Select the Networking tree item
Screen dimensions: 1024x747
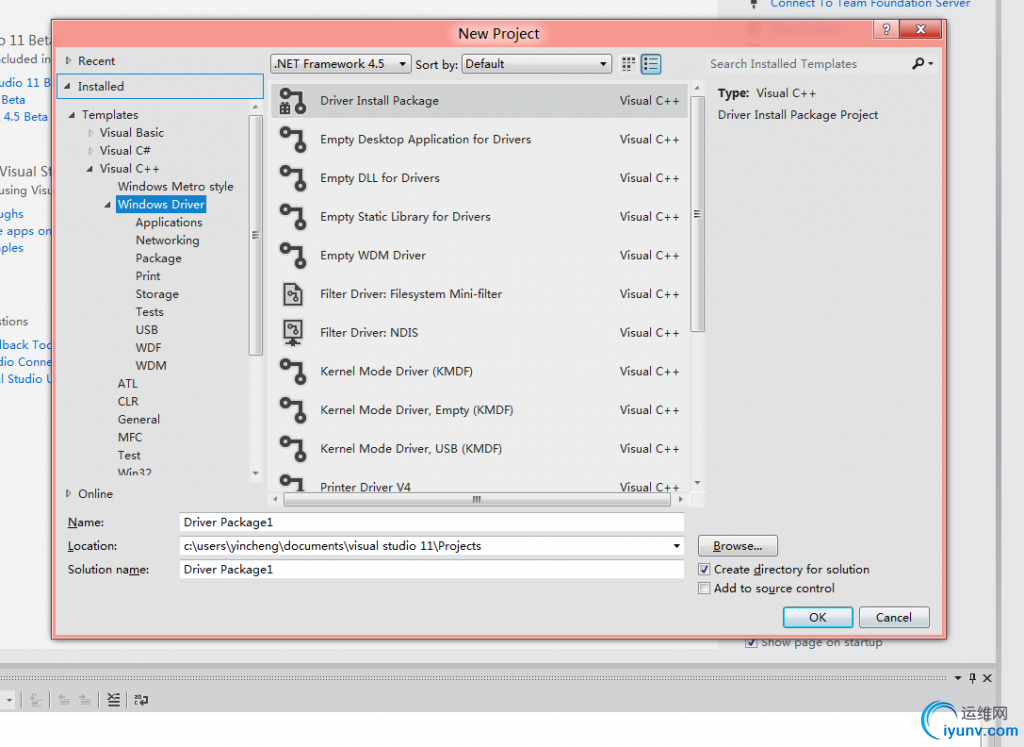click(168, 240)
